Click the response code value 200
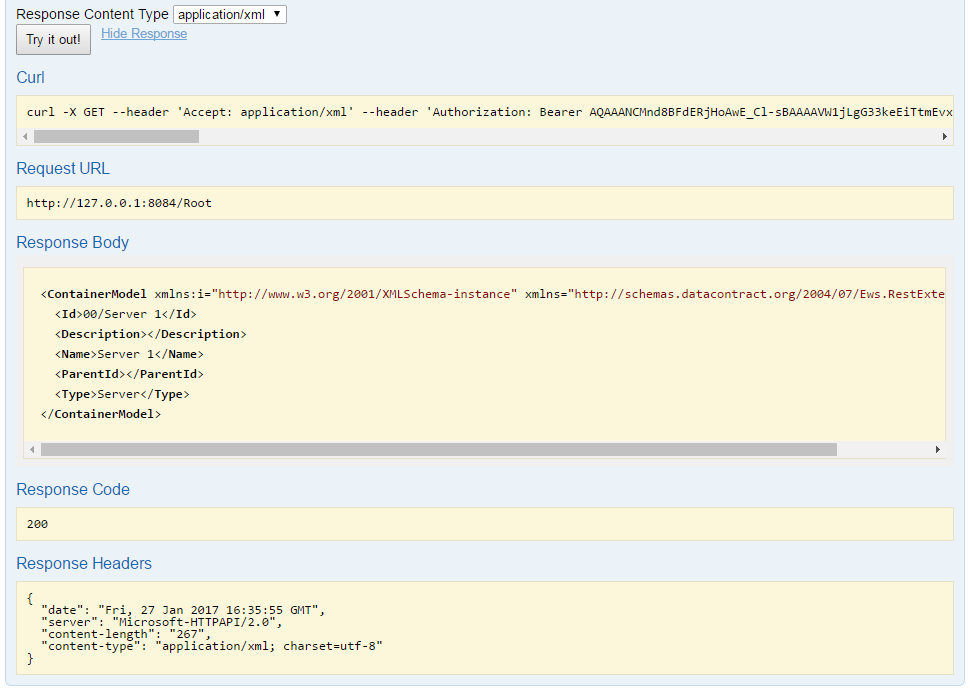The height and width of the screenshot is (691, 970). coord(37,524)
